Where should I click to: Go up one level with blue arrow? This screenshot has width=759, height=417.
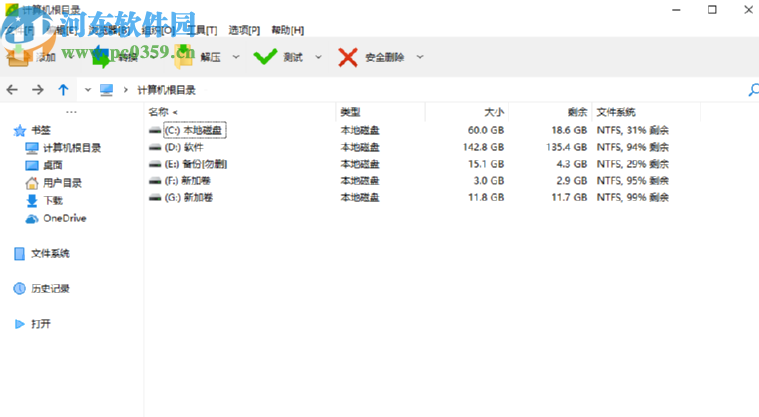click(x=63, y=90)
